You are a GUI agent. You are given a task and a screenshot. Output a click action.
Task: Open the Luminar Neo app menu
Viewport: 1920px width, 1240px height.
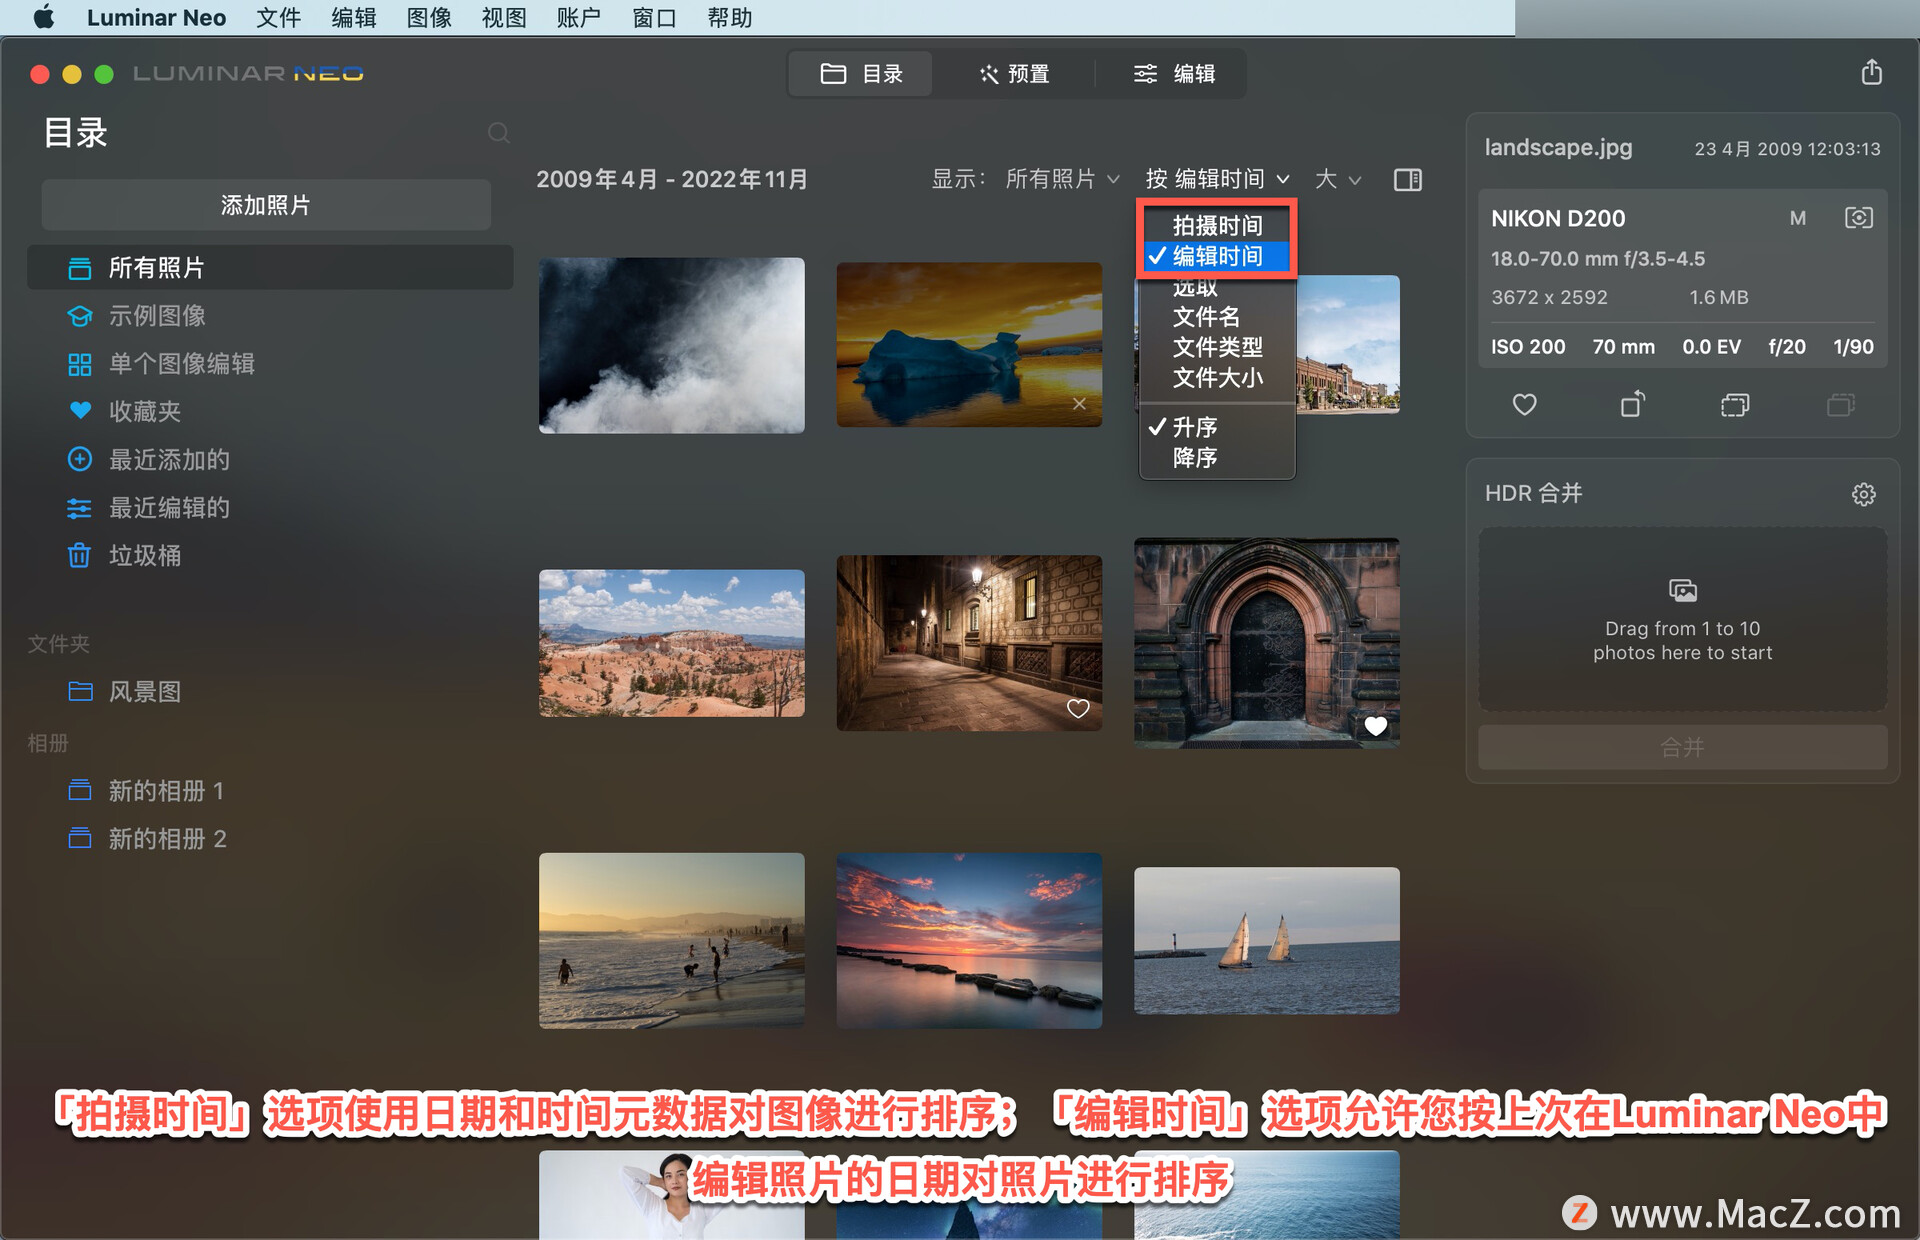[x=156, y=17]
